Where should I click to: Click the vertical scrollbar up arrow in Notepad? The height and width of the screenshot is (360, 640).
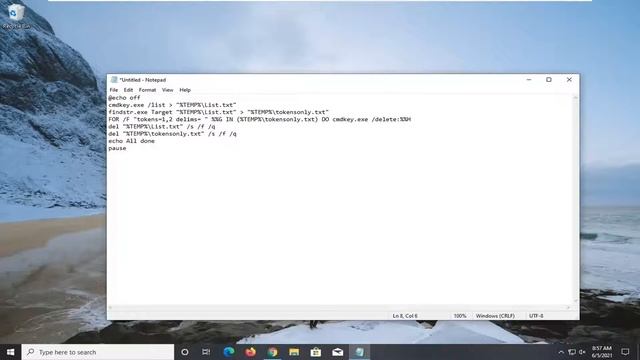click(576, 98)
